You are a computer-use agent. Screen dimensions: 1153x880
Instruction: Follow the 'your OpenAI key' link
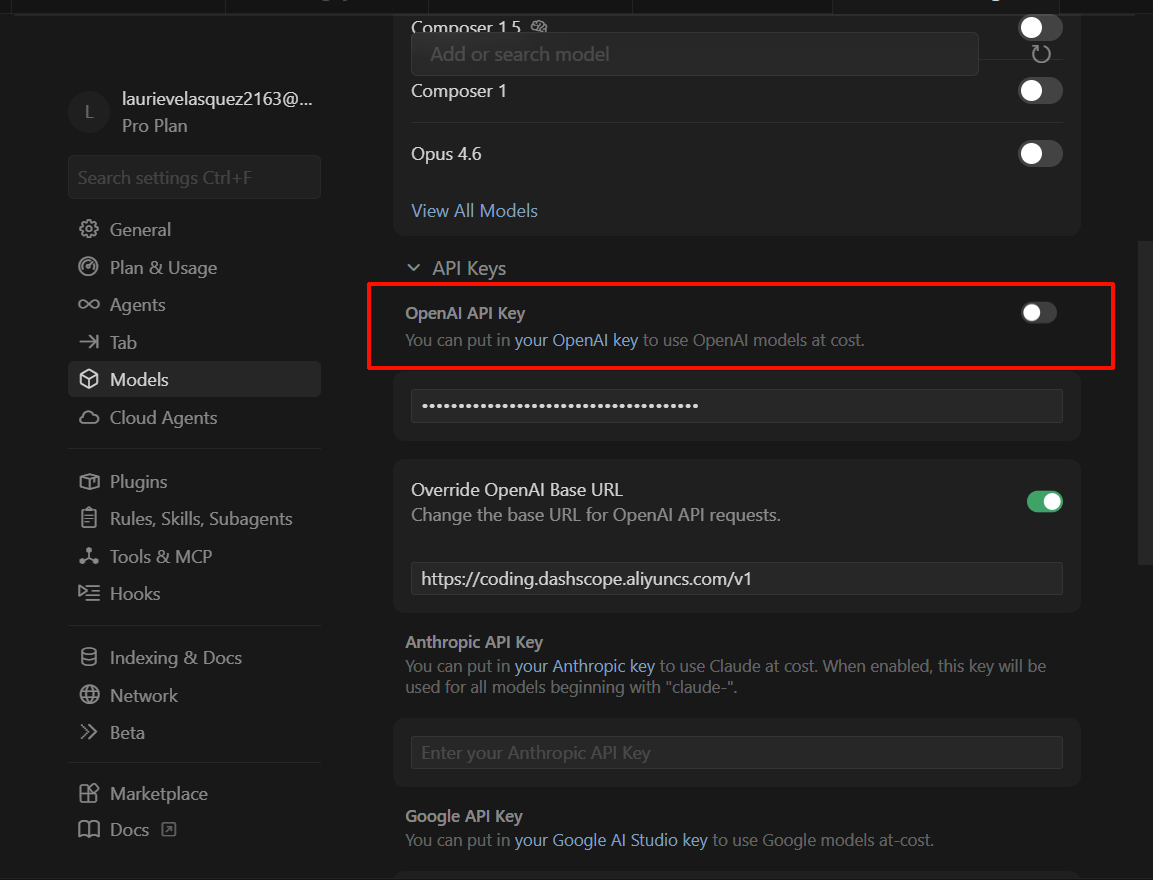click(576, 340)
